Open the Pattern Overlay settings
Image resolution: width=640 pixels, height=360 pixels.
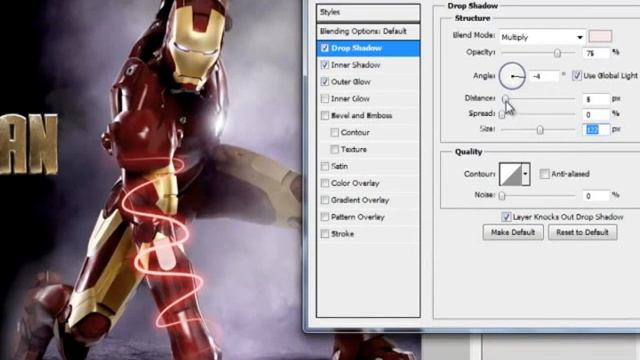point(358,217)
